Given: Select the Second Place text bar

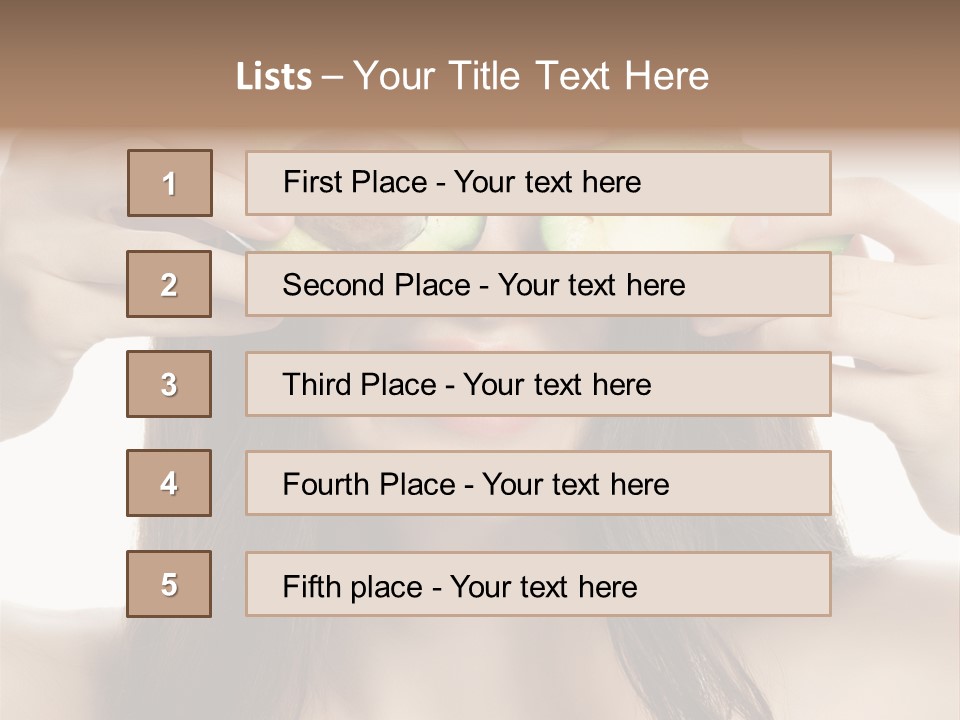Looking at the screenshot, I should (538, 284).
